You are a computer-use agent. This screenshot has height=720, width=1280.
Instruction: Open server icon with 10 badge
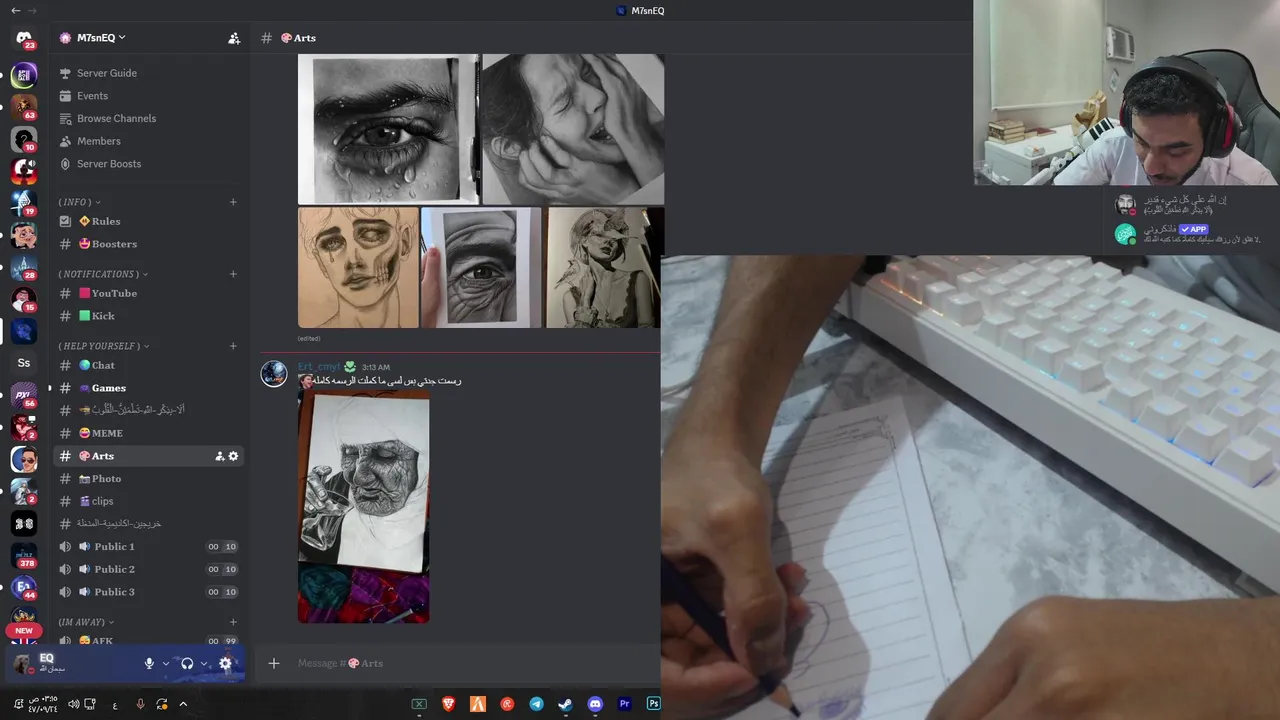[x=23, y=139]
